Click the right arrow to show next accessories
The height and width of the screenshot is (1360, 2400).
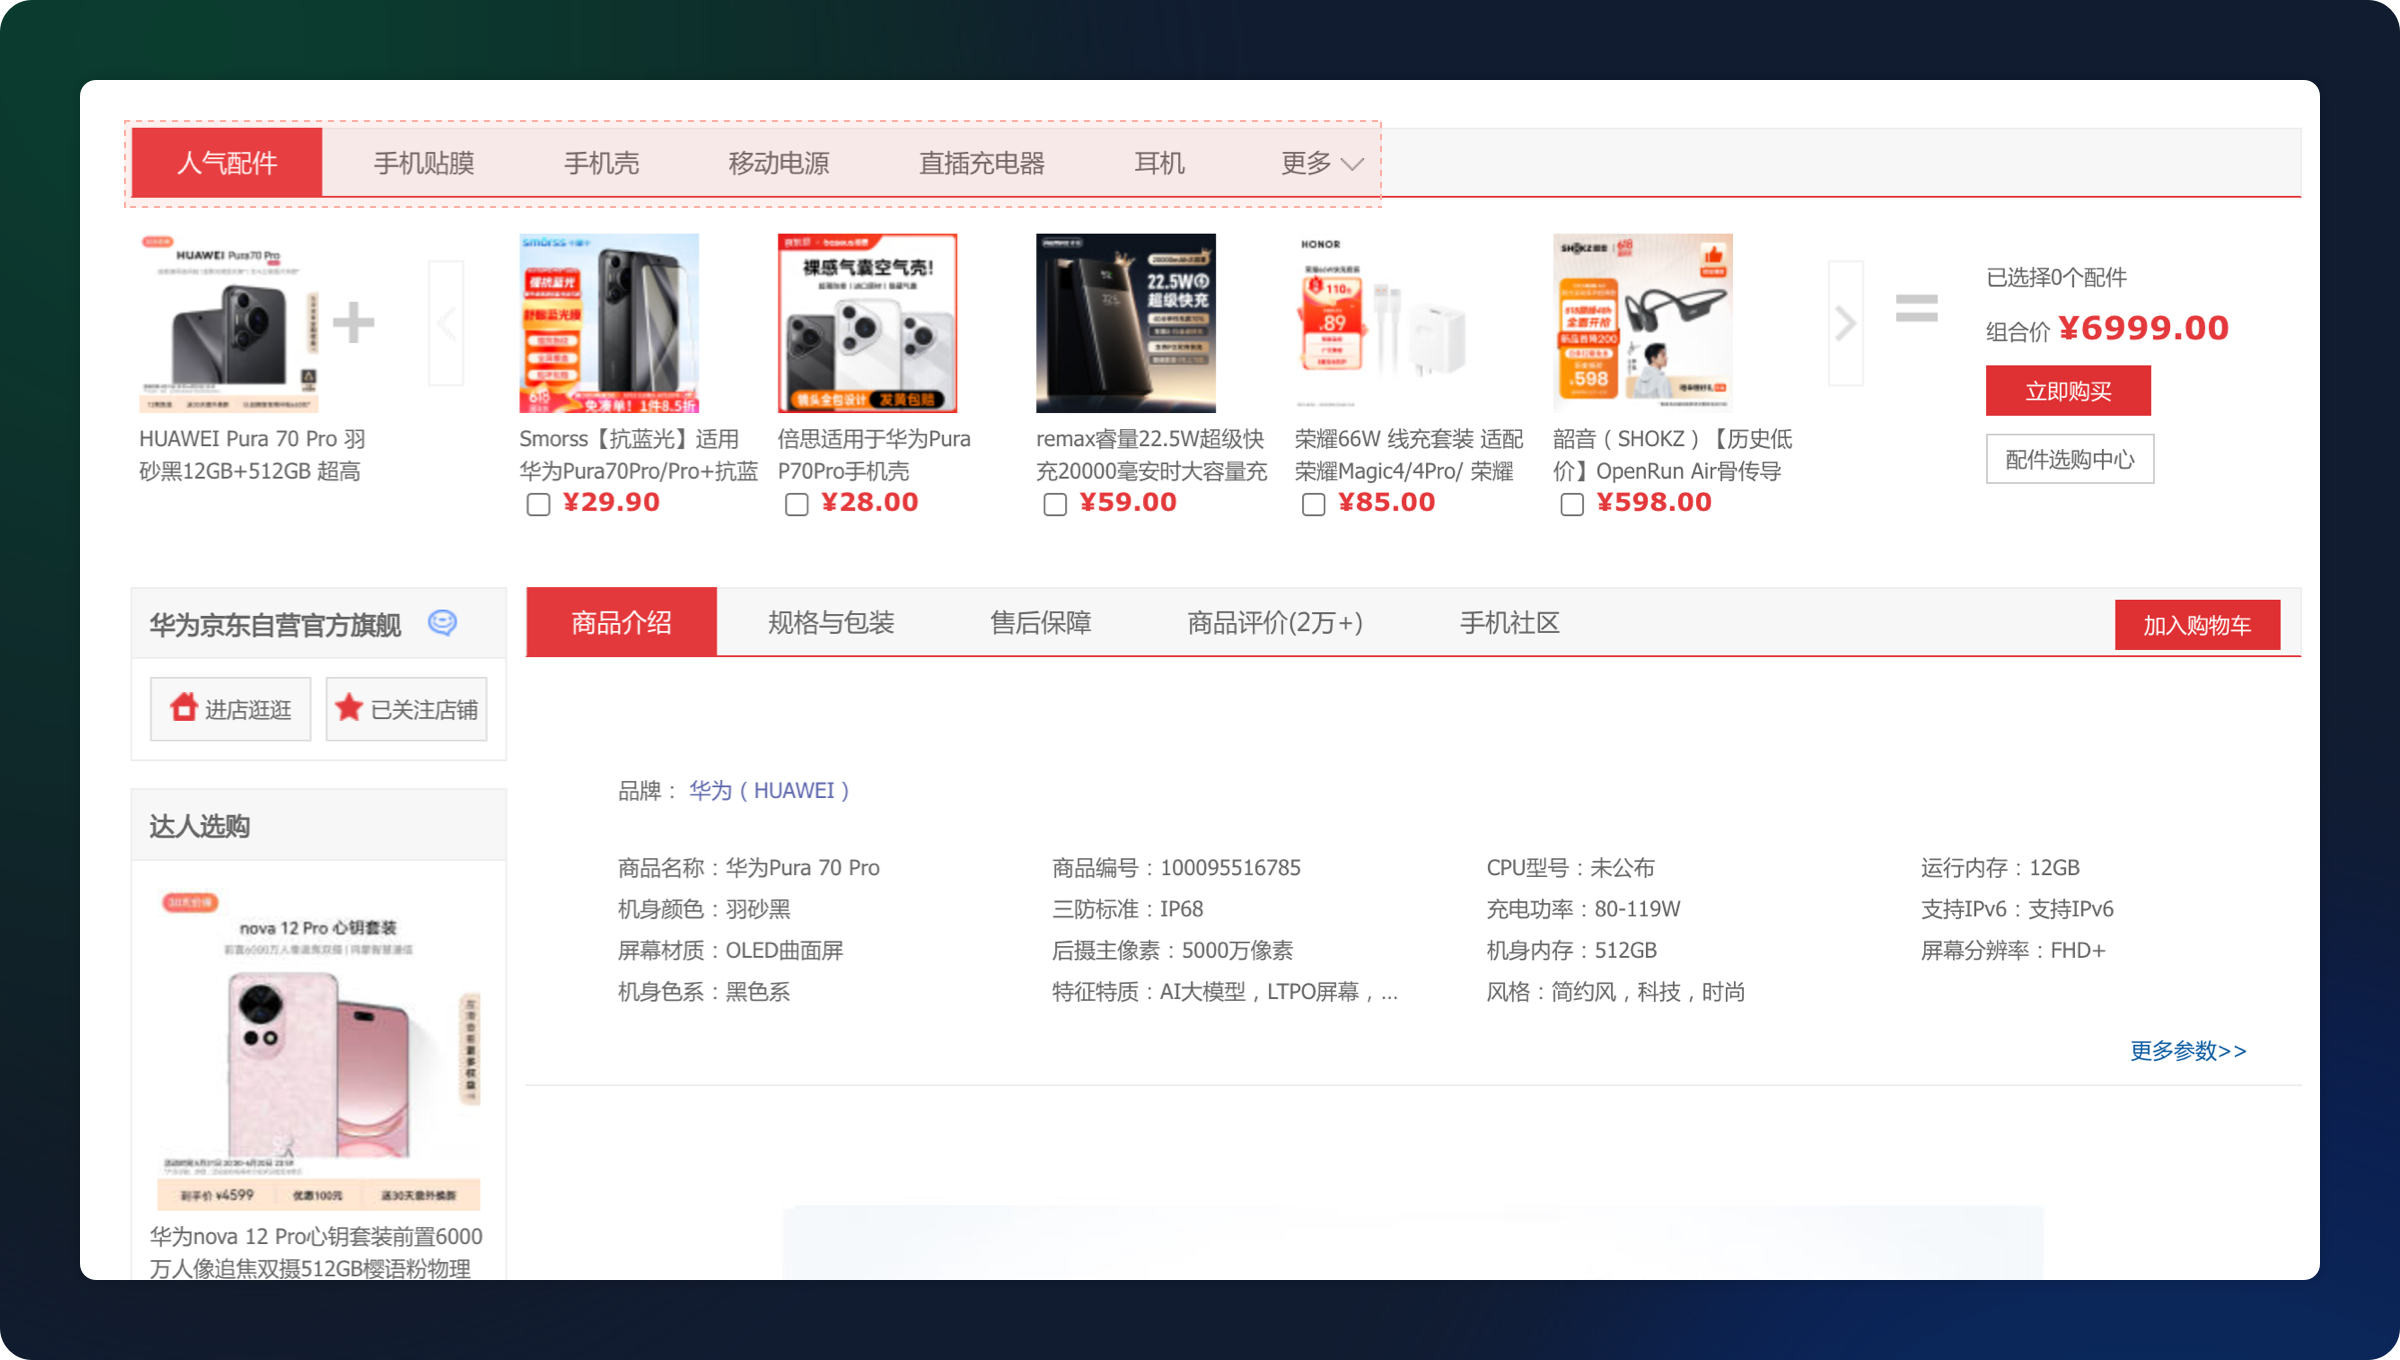click(1845, 323)
